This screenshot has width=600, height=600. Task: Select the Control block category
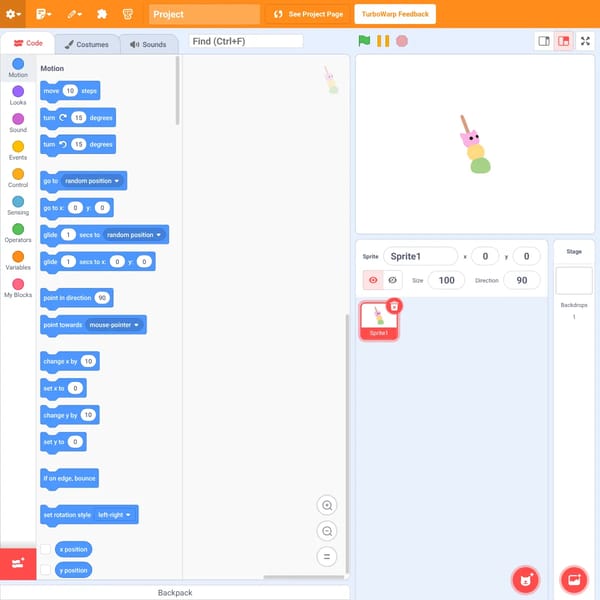coord(18,178)
